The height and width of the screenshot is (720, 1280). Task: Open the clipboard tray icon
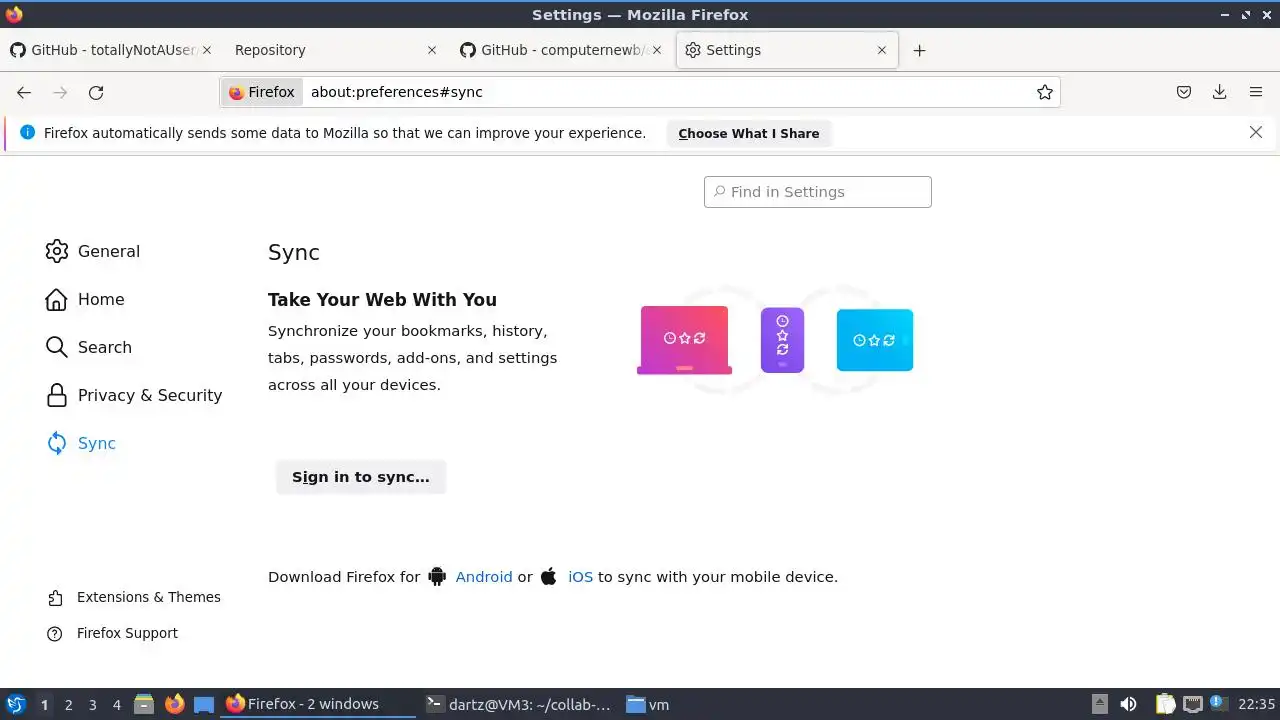1165,704
